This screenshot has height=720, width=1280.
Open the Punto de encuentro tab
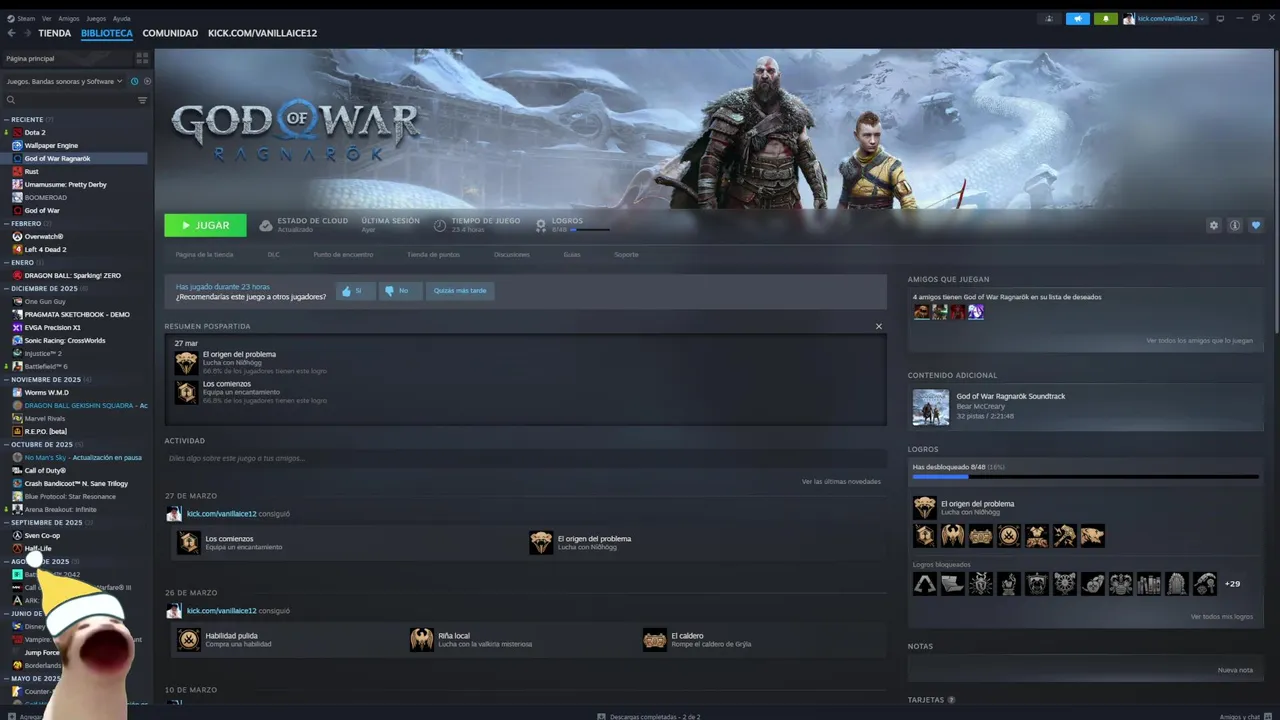343,254
